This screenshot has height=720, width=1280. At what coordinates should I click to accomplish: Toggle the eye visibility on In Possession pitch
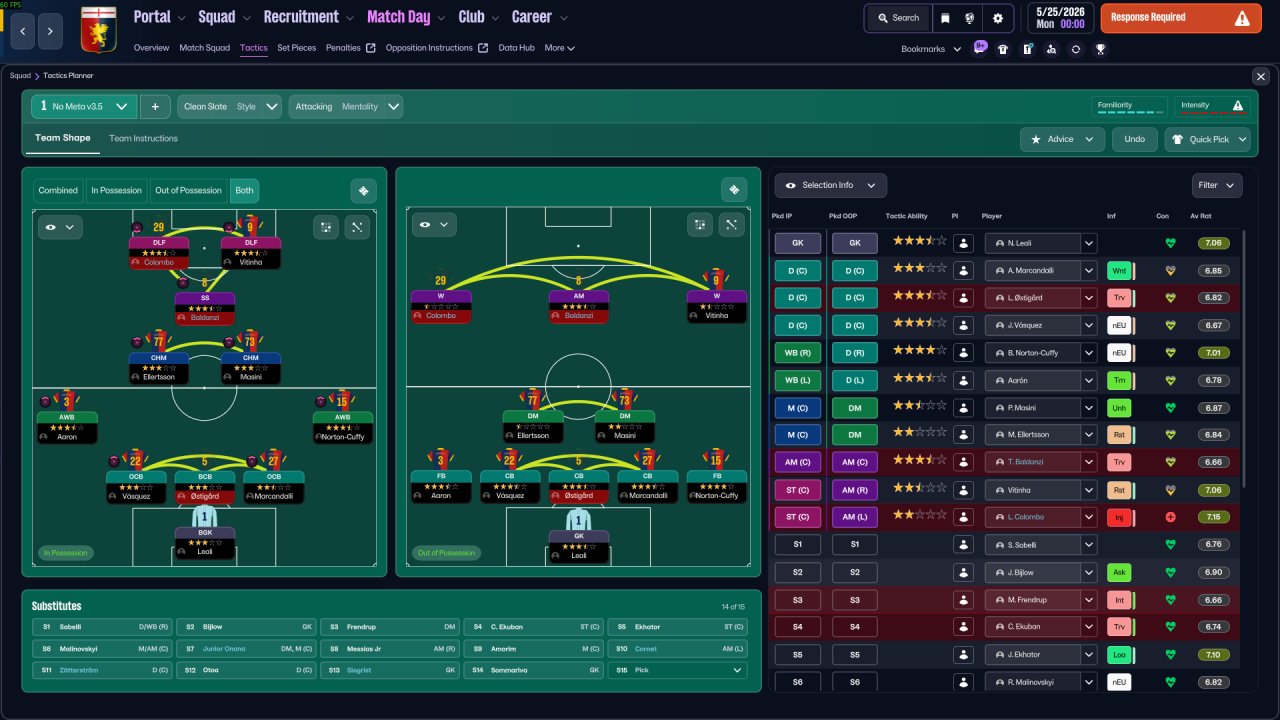pyautogui.click(x=58, y=227)
